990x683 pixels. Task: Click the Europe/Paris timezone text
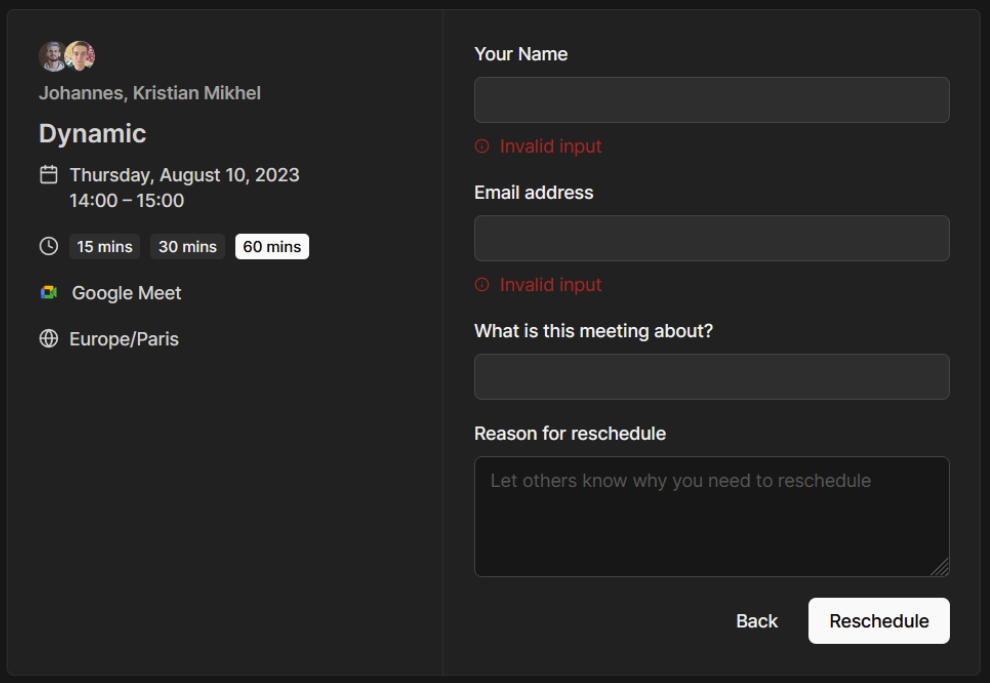point(124,339)
